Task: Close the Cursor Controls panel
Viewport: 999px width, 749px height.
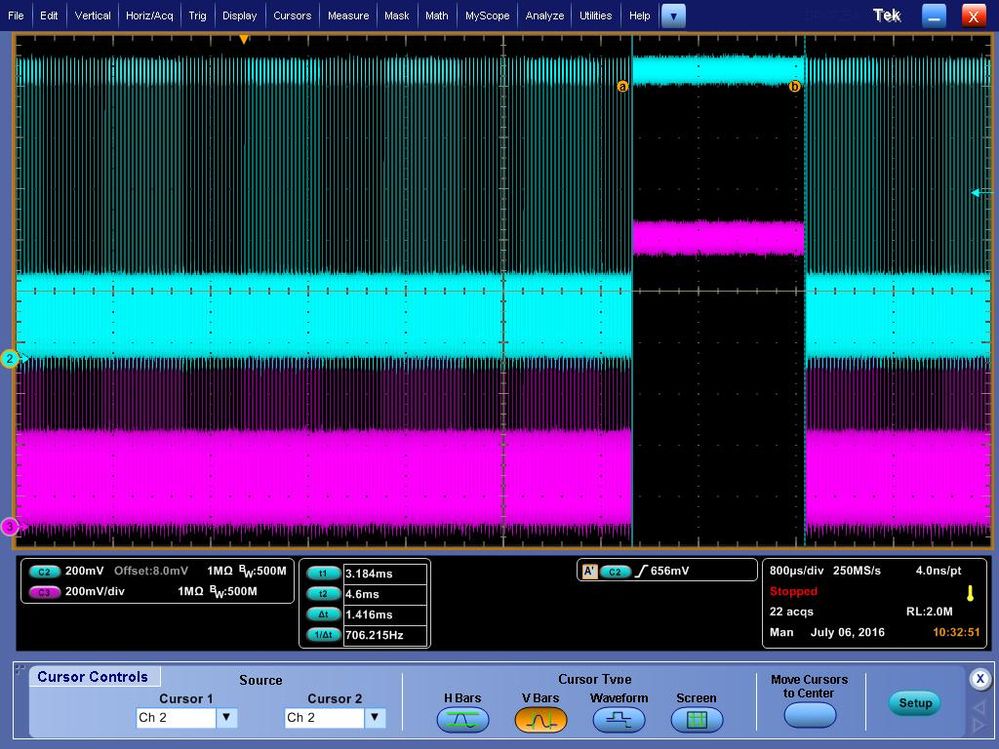Action: click(980, 679)
